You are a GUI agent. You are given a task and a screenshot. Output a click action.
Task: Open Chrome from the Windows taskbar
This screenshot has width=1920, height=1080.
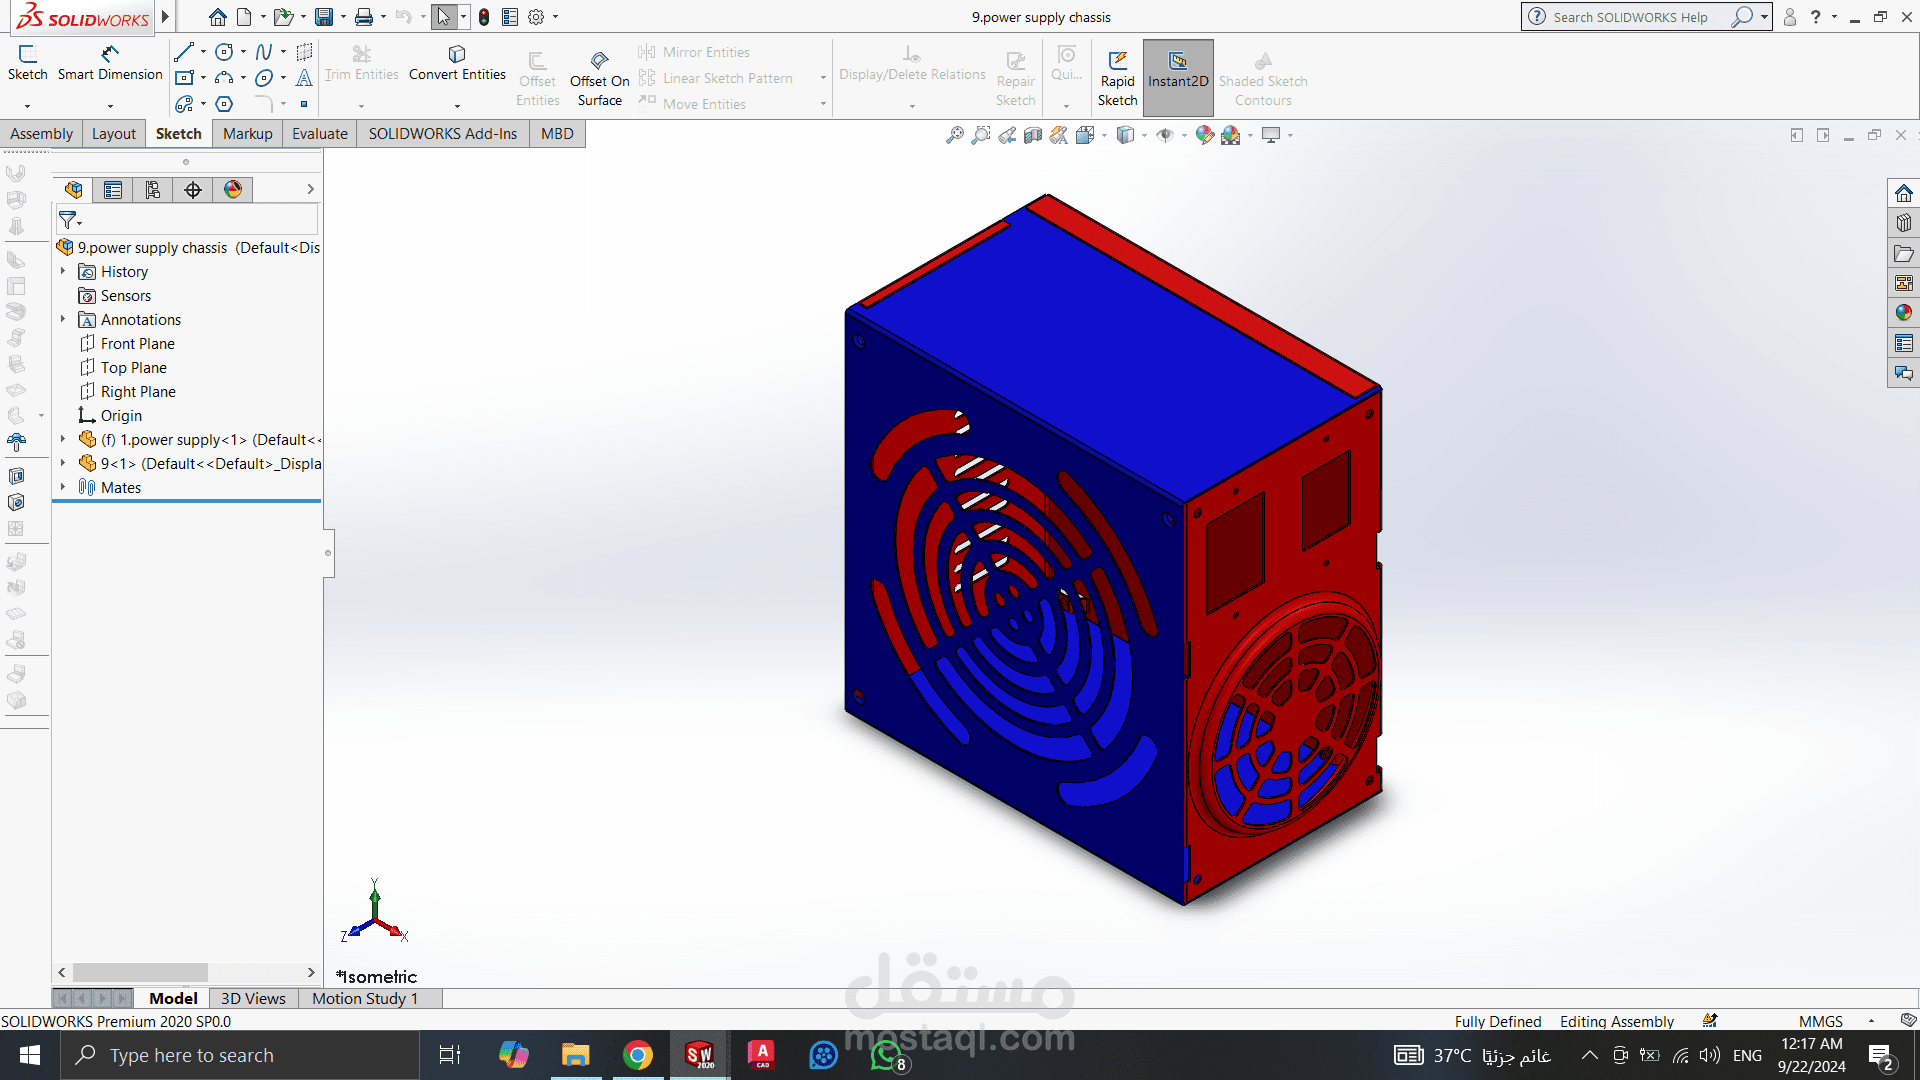coord(638,1055)
